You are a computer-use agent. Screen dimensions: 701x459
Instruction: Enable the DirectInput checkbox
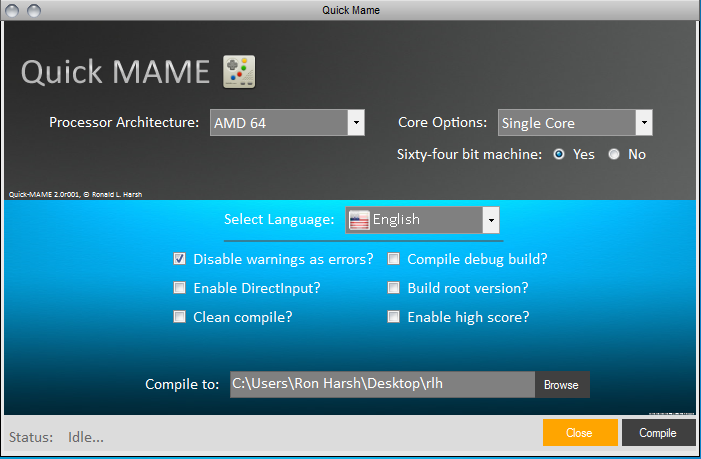tap(179, 287)
